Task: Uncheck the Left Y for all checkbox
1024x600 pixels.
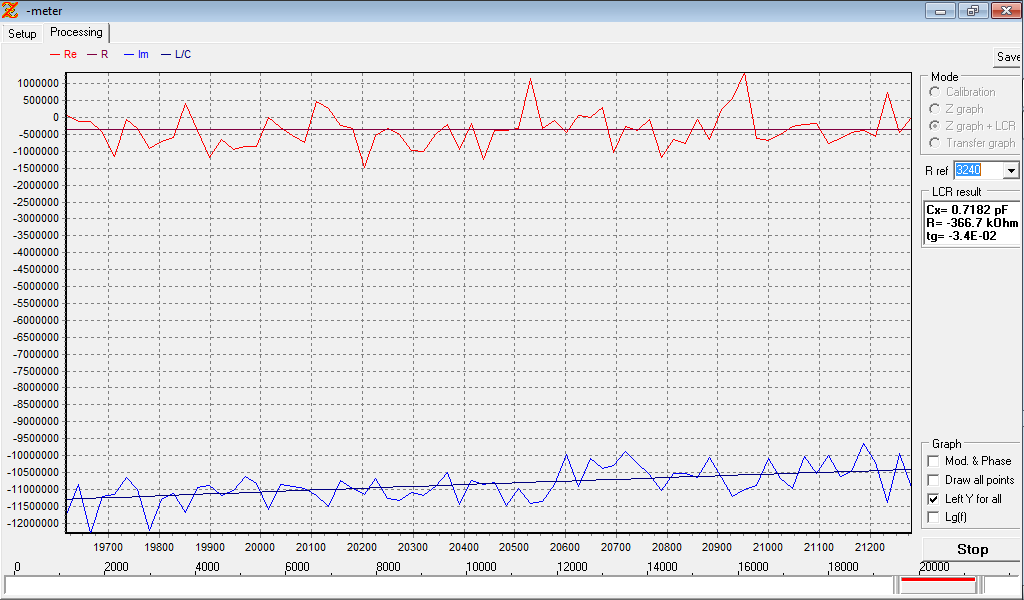Action: point(933,499)
